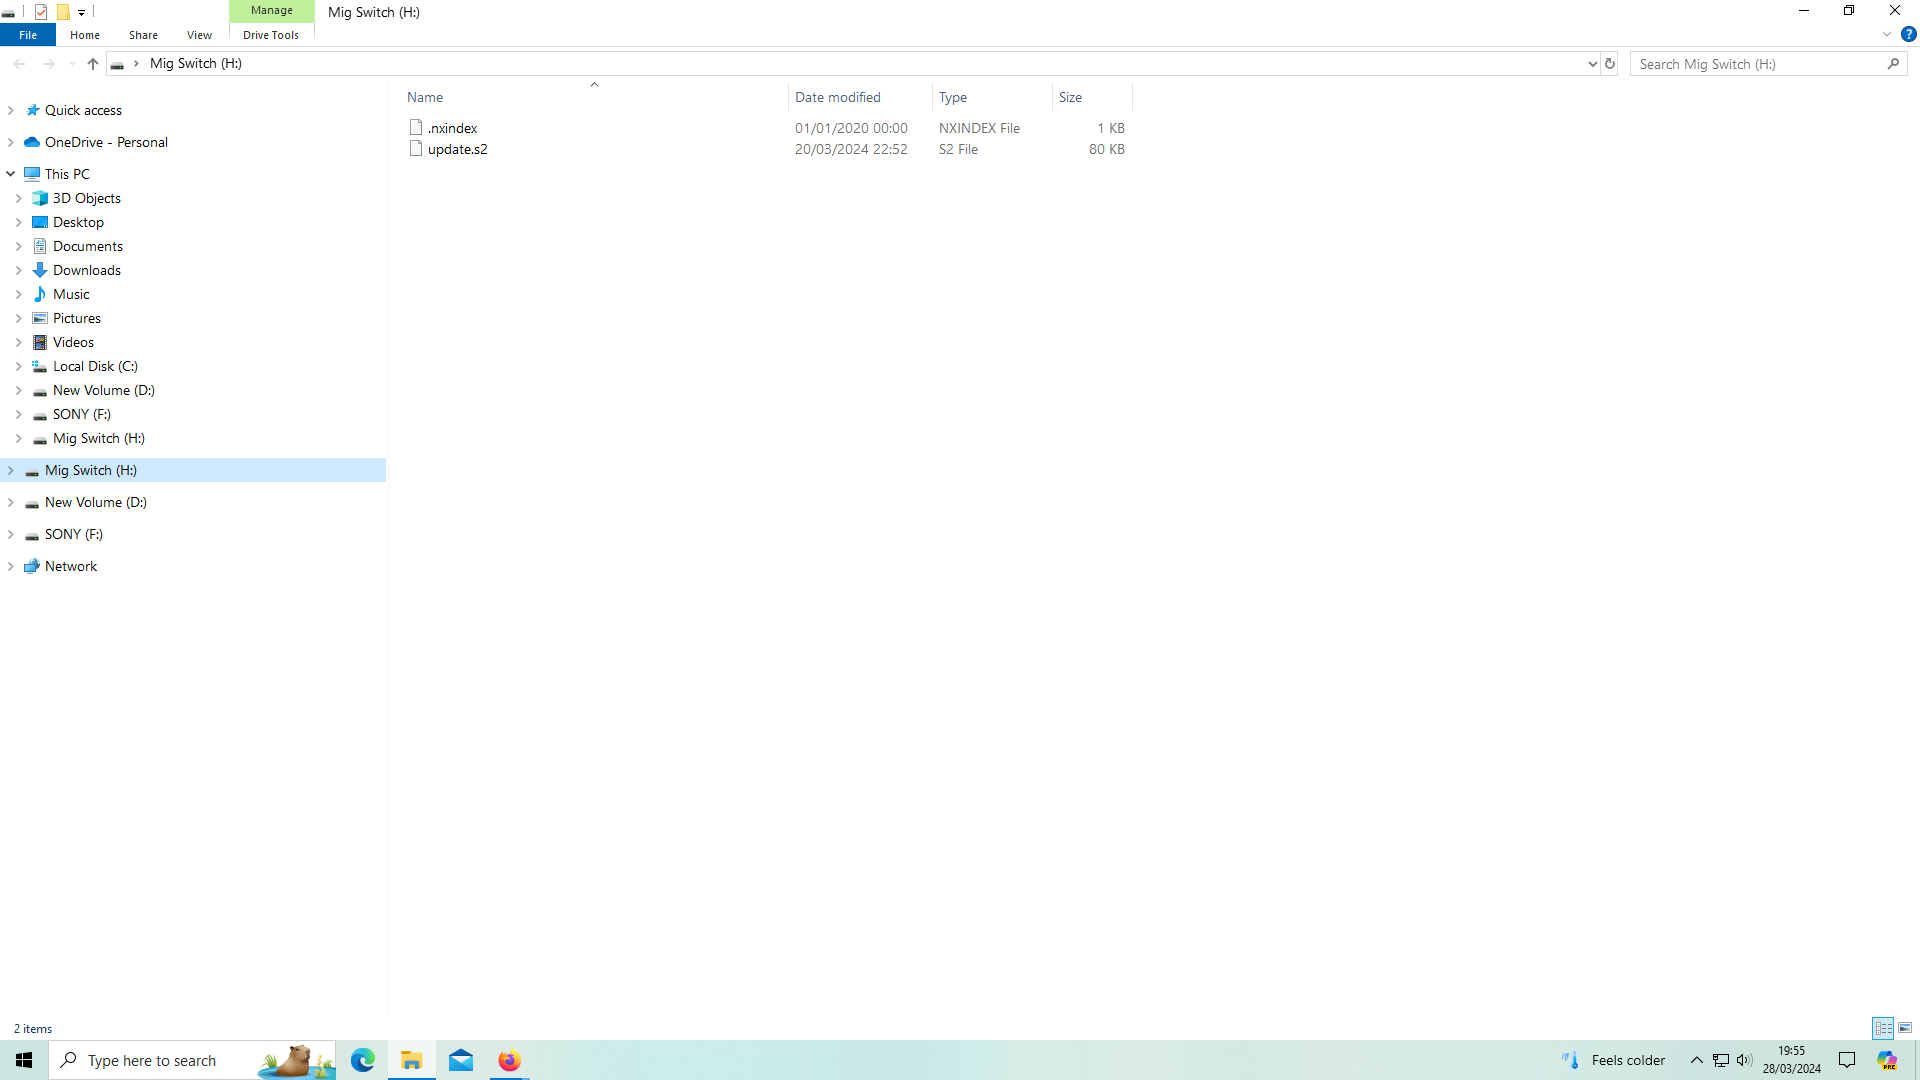This screenshot has width=1920, height=1080.
Task: Refresh the Mig Switch (H:) folder
Action: [x=1610, y=64]
